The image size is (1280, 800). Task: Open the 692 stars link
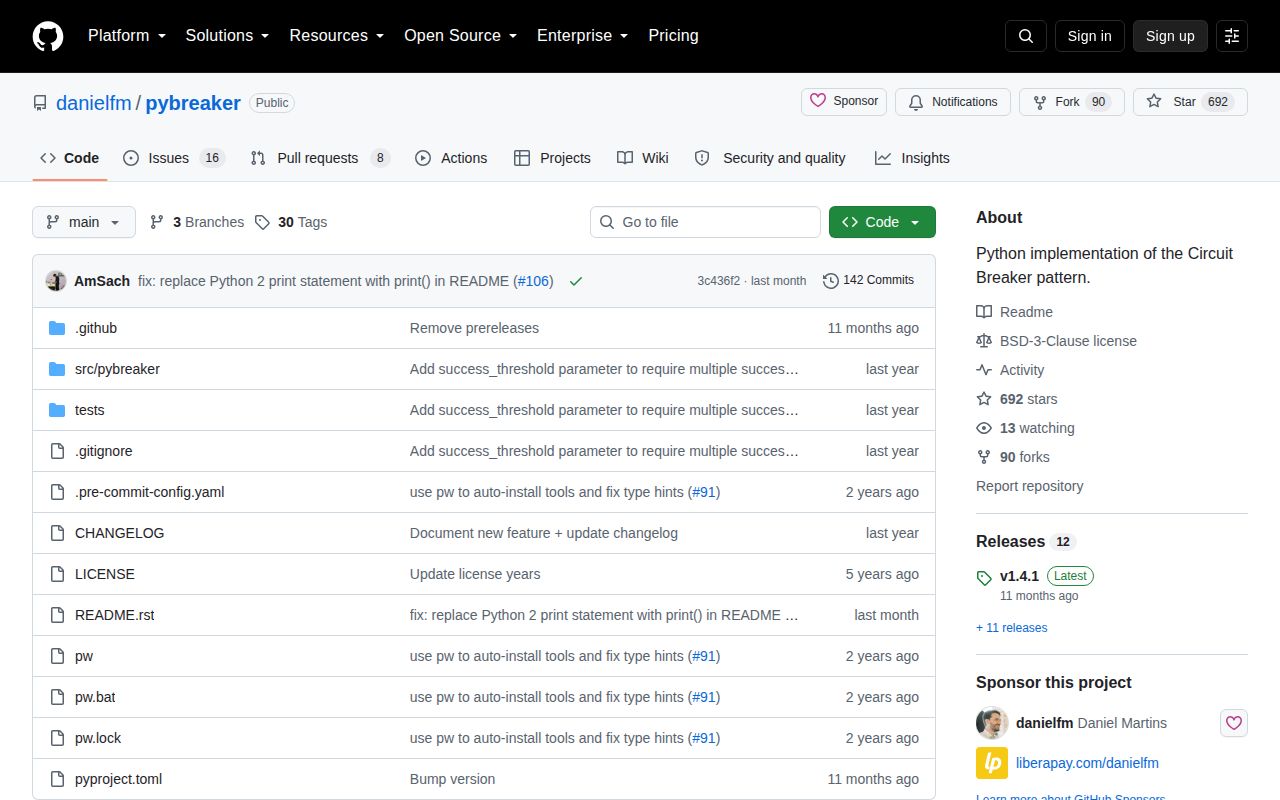pos(1017,399)
